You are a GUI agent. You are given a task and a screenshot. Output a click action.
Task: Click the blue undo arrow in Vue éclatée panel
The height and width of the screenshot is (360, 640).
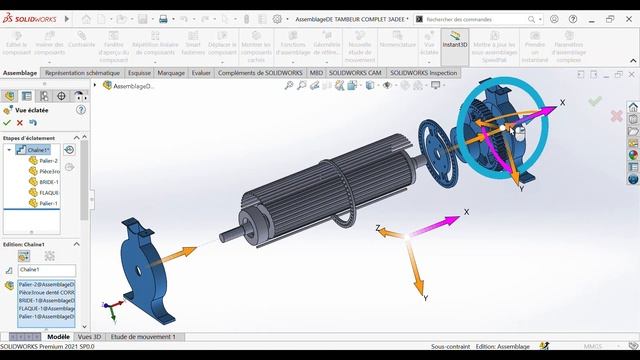click(33, 122)
